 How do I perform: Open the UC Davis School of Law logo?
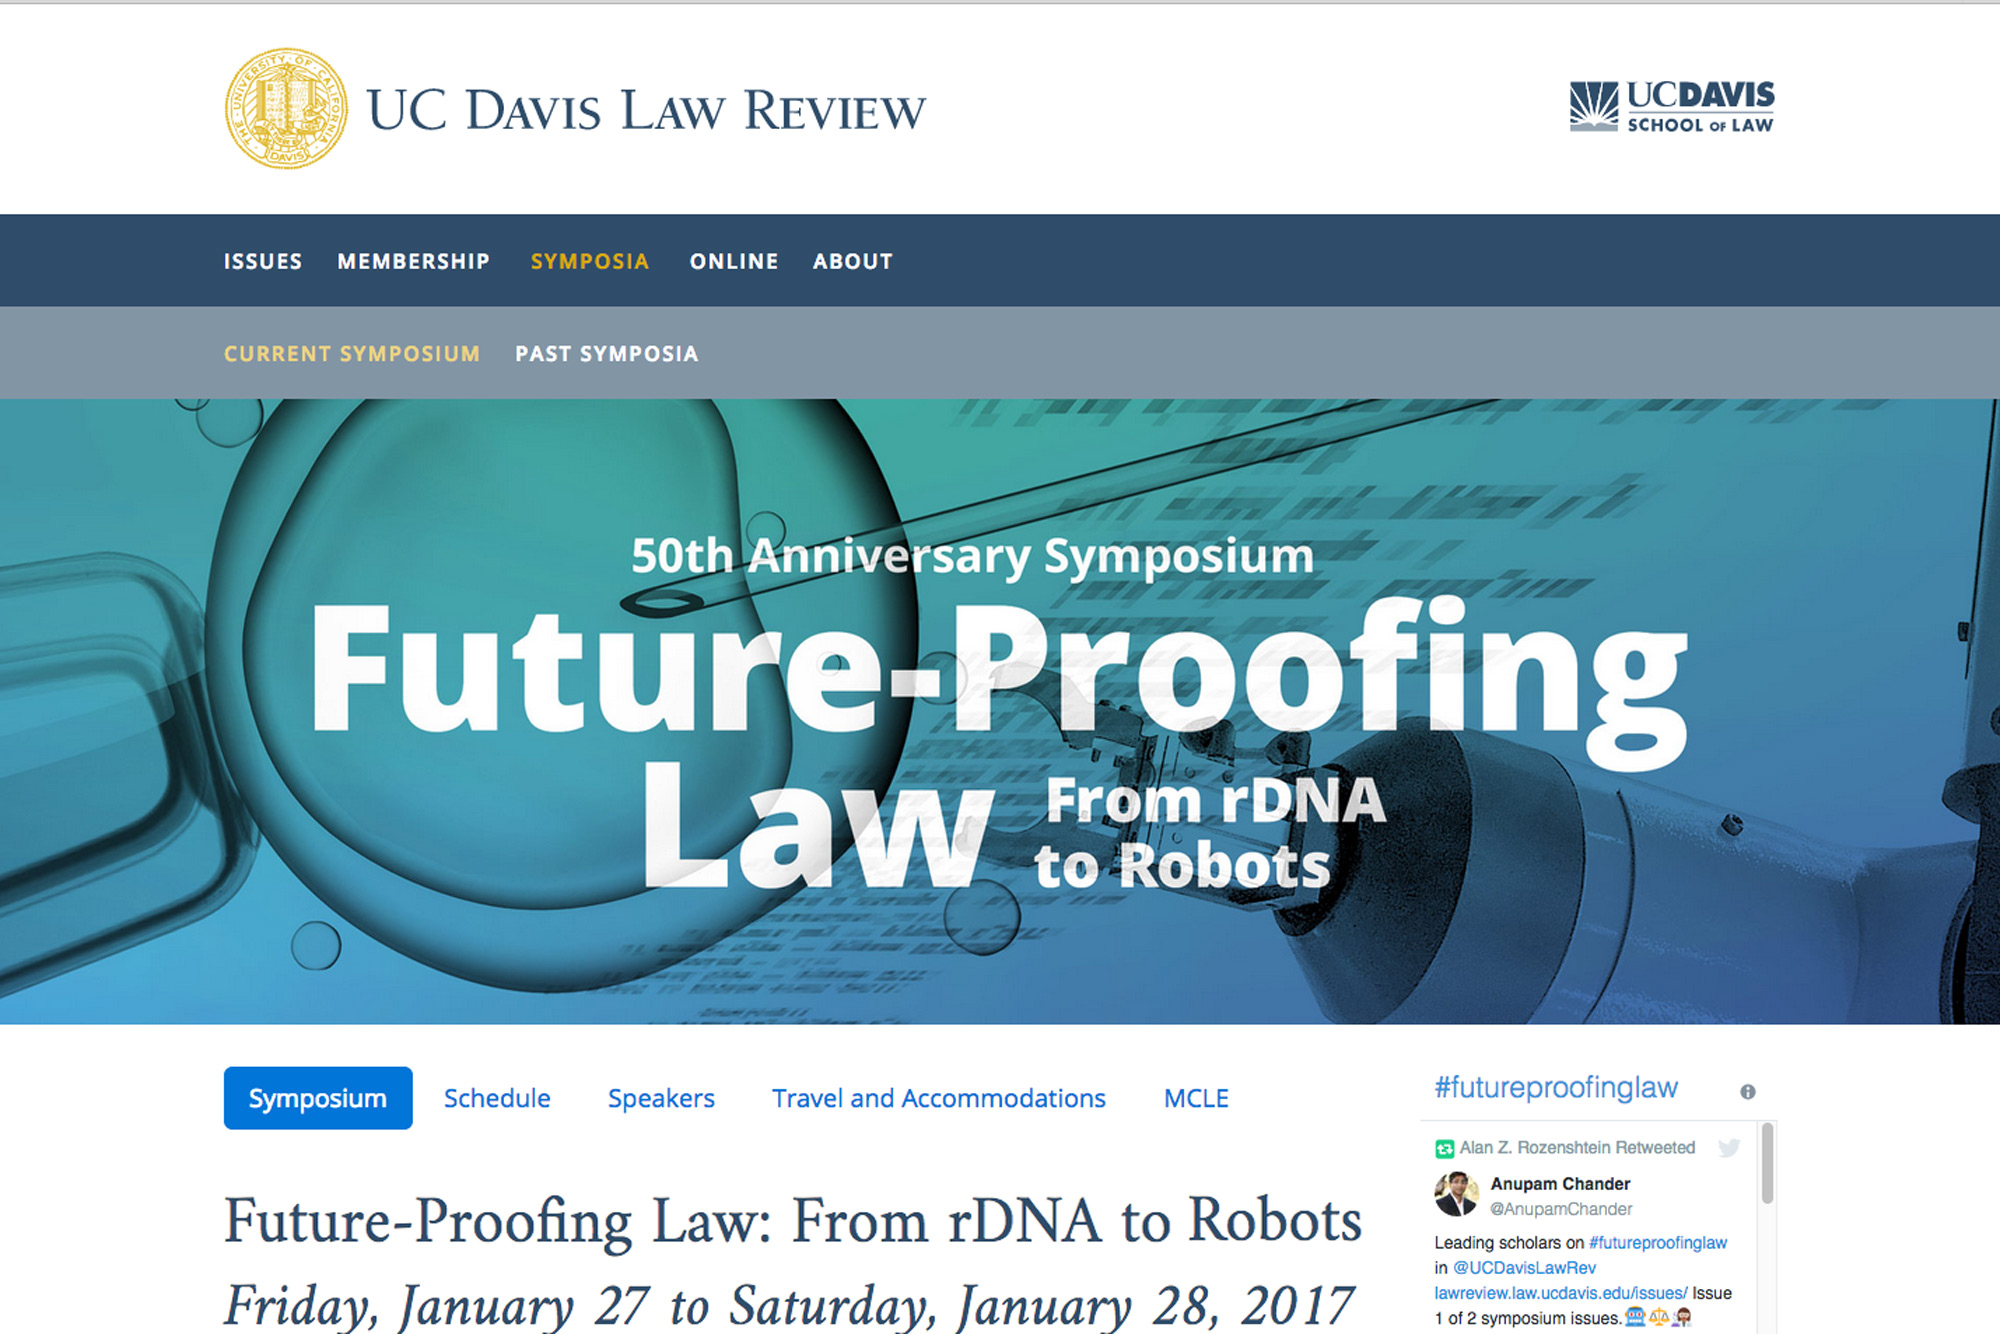(1671, 107)
